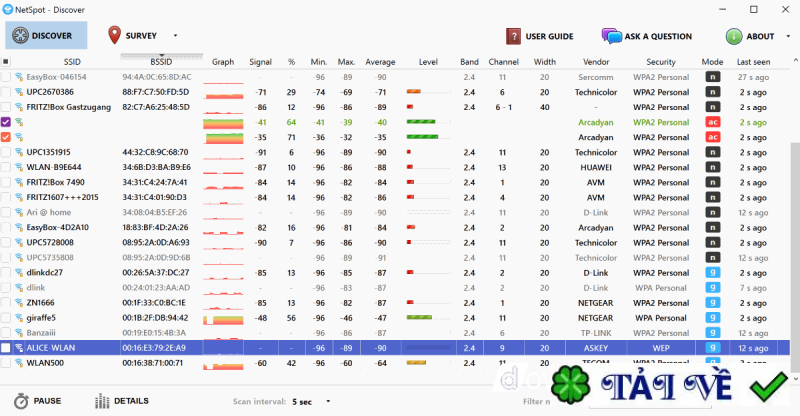
Task: Check the UPC2670386 network checkbox
Action: pyautogui.click(x=6, y=92)
